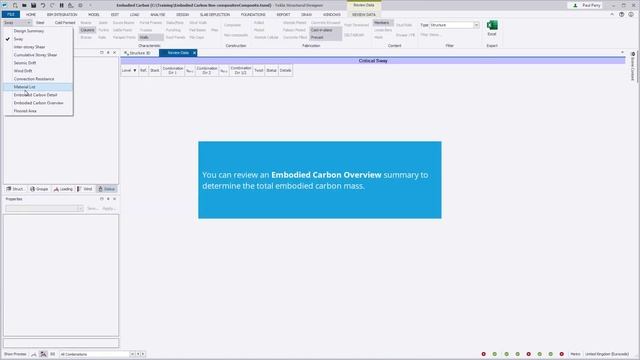Toggle the Members content filter
640x360 pixels.
click(382, 22)
